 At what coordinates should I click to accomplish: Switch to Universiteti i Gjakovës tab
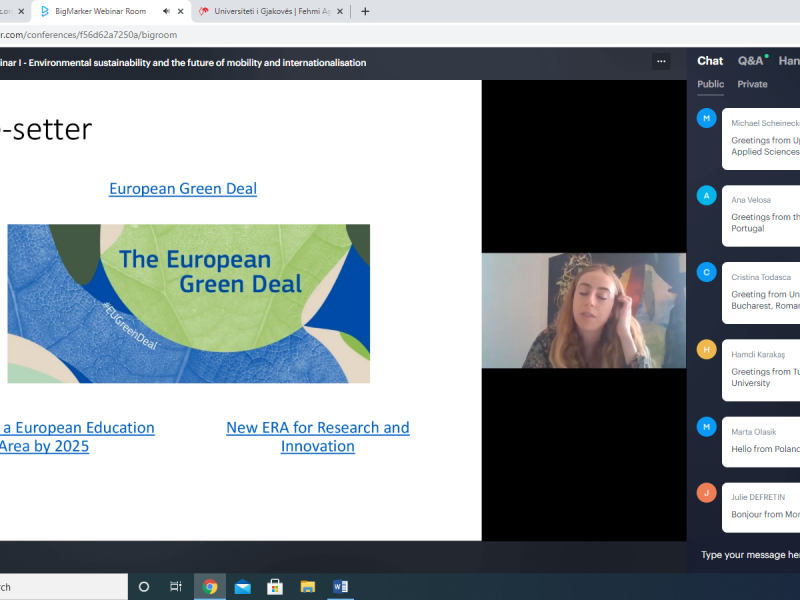pos(271,11)
